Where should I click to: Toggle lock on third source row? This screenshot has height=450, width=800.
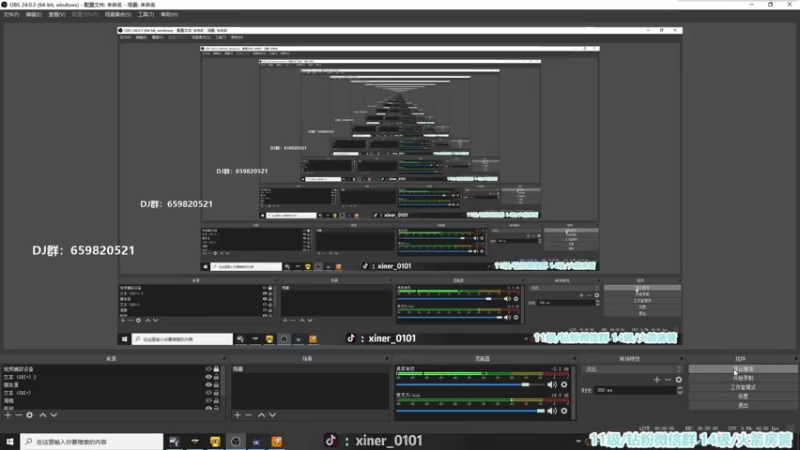tap(216, 385)
